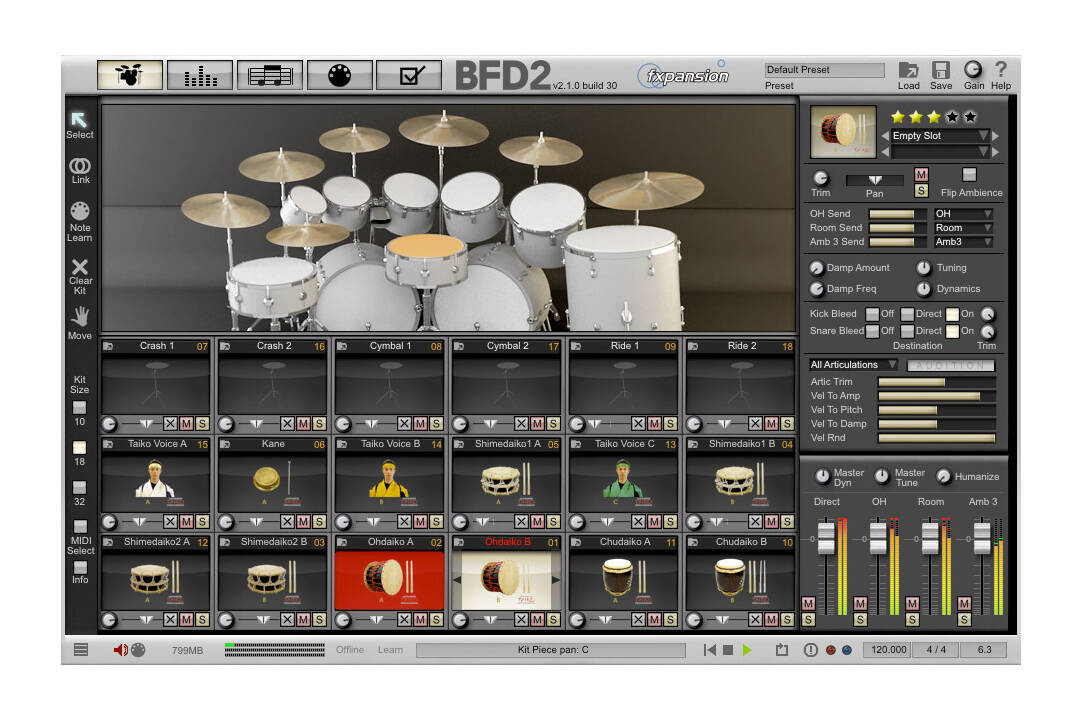
Task: Switch to the Mixer page tab
Action: [x=200, y=74]
